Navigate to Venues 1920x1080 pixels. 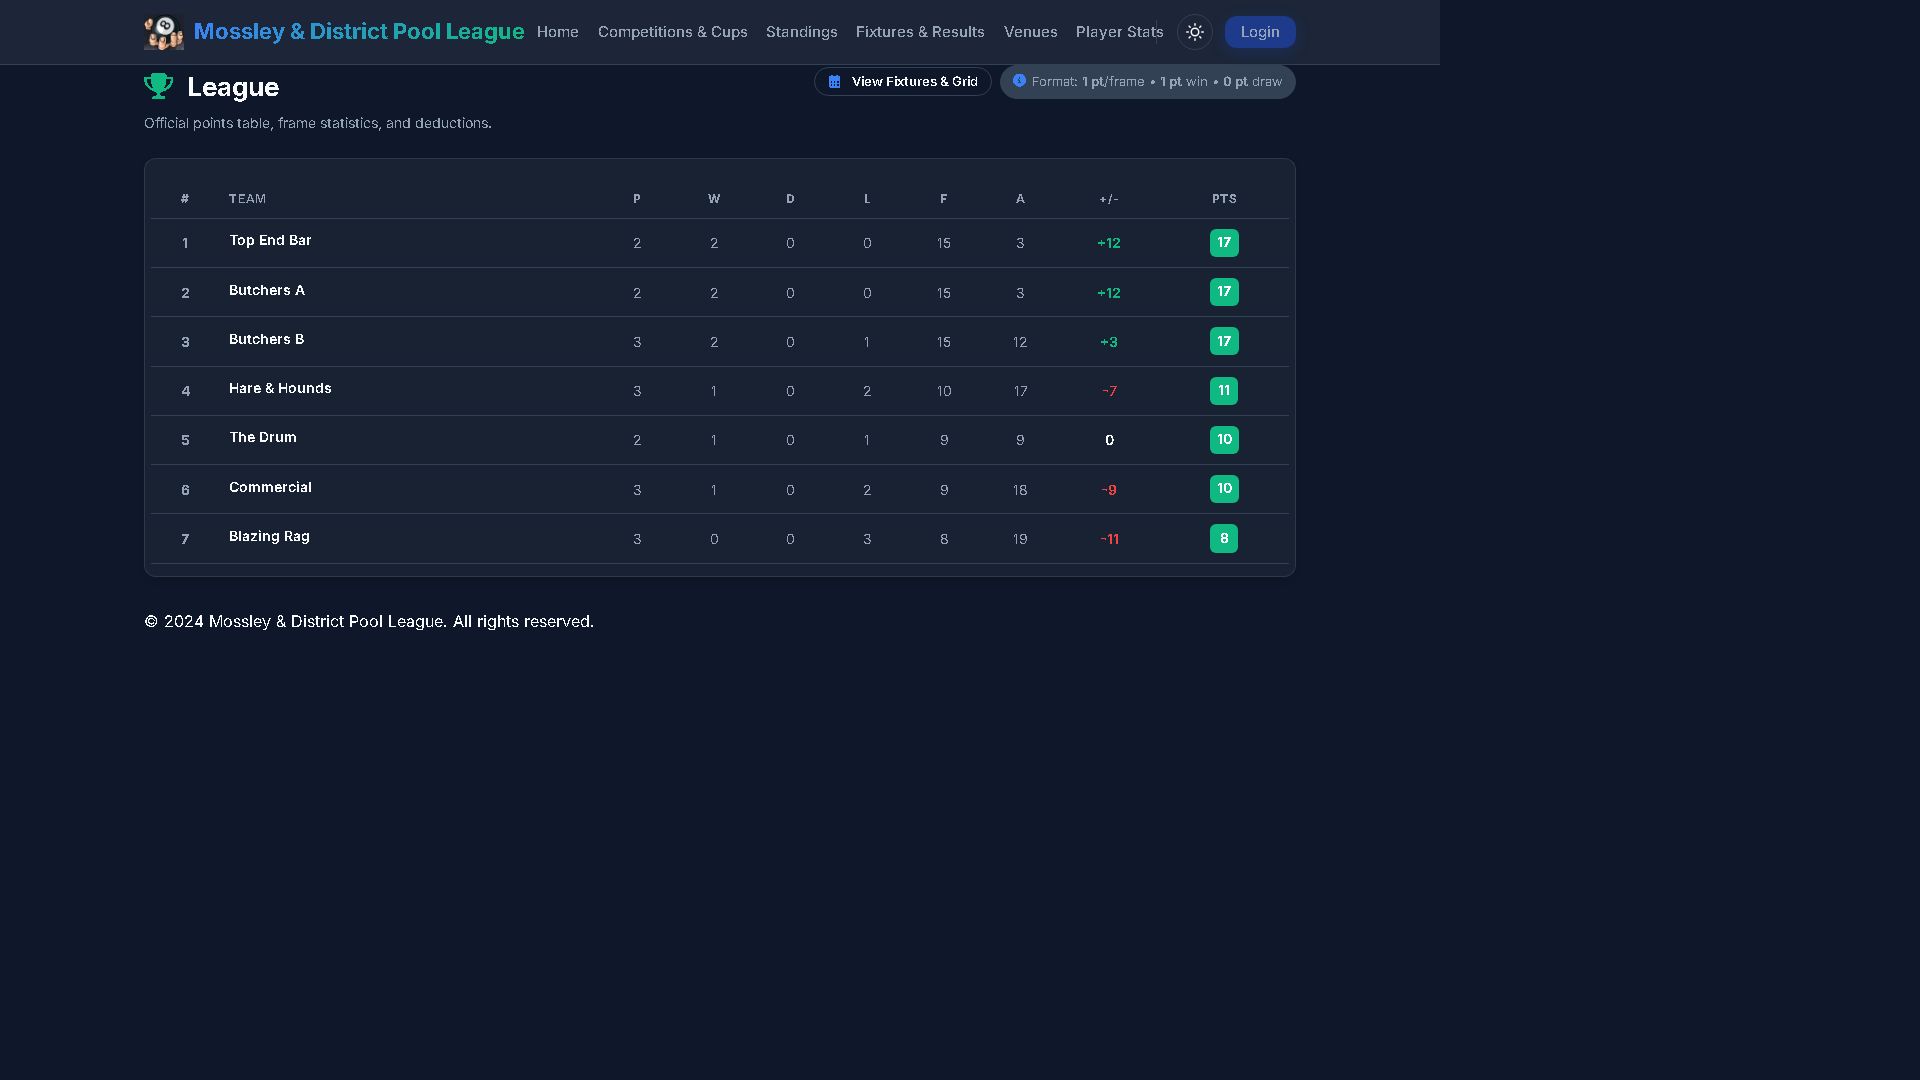1031,32
